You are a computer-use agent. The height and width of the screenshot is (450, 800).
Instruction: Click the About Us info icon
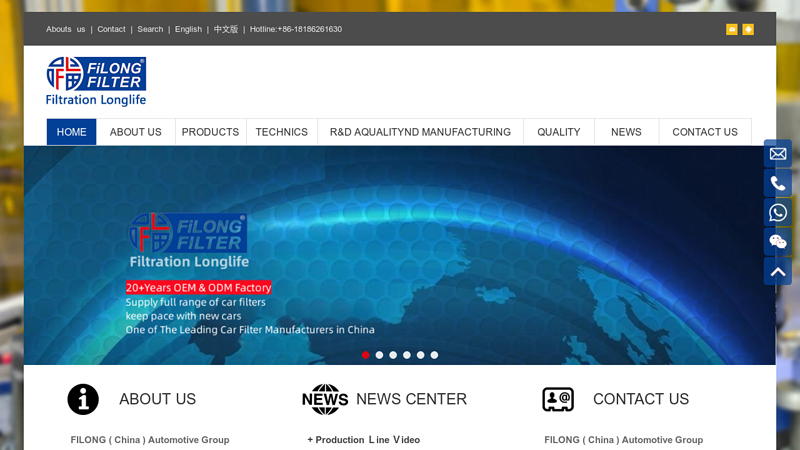tap(83, 399)
